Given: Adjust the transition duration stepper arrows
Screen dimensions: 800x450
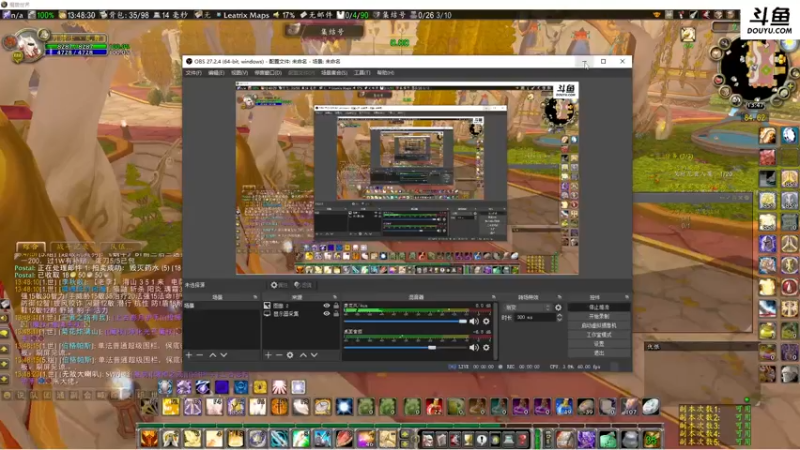Looking at the screenshot, I should pyautogui.click(x=559, y=317).
